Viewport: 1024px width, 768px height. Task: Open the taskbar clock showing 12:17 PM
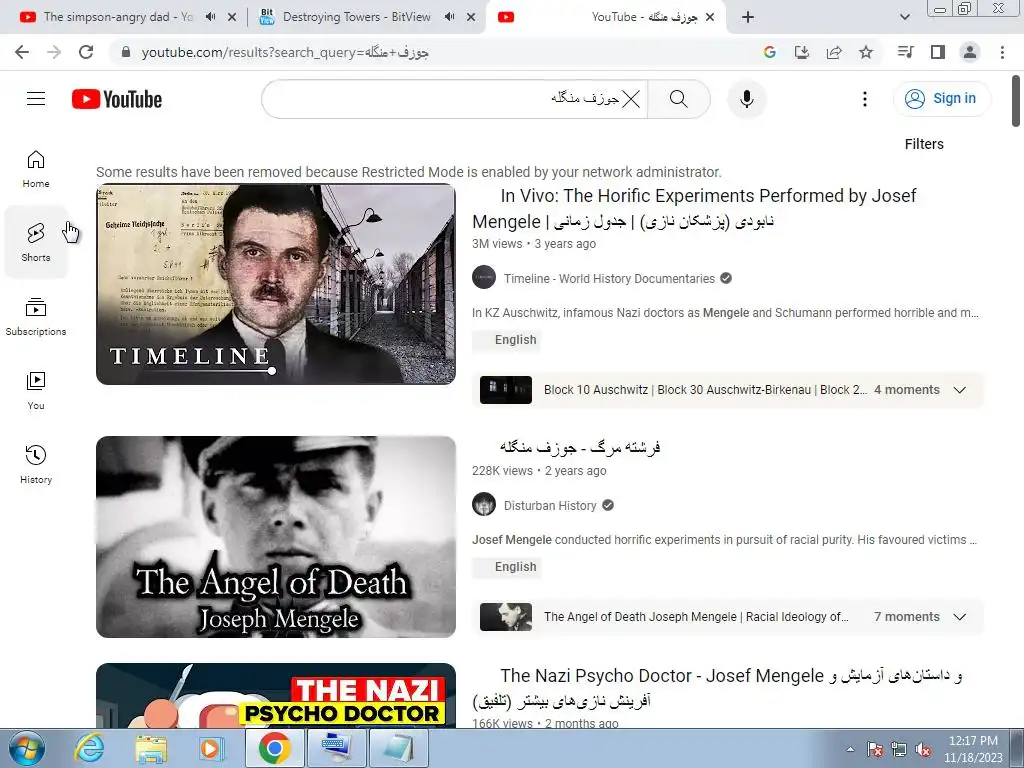tap(973, 749)
